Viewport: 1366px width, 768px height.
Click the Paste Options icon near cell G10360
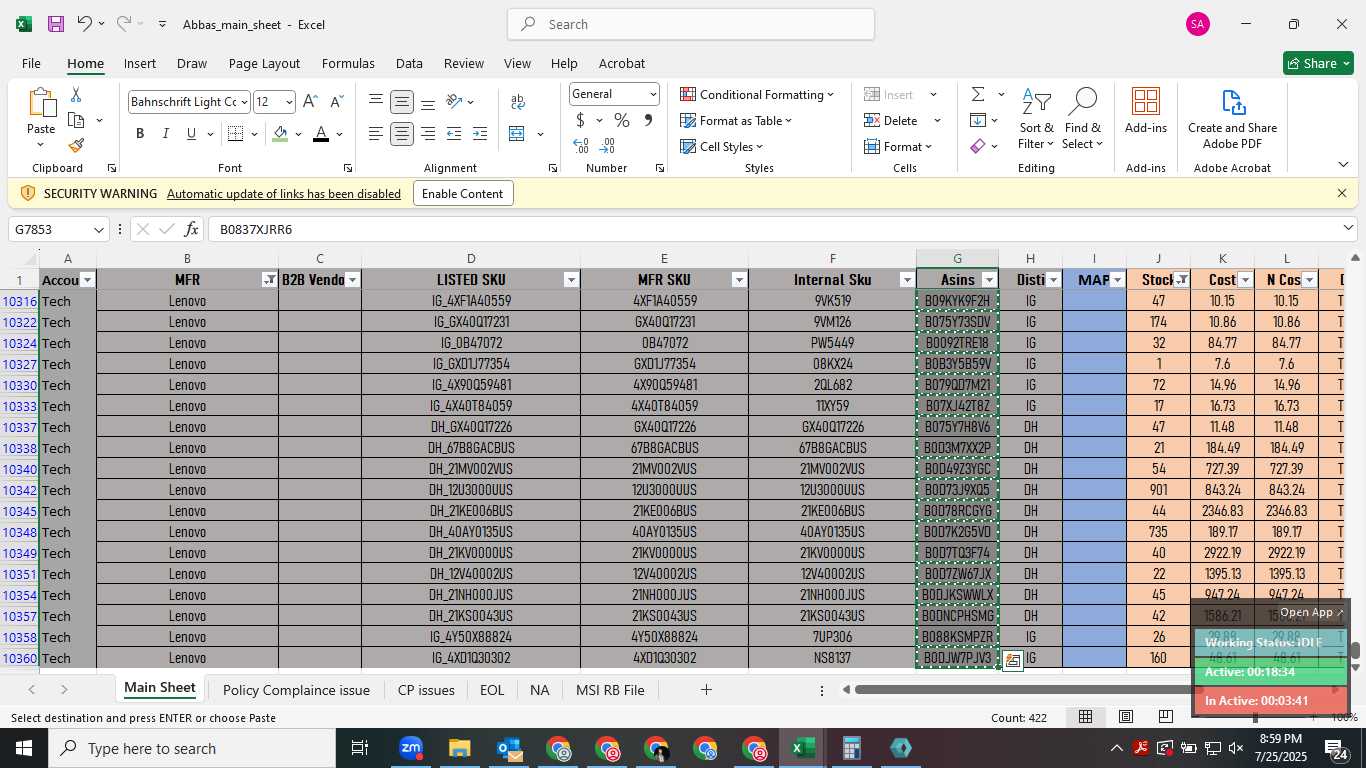point(1012,660)
